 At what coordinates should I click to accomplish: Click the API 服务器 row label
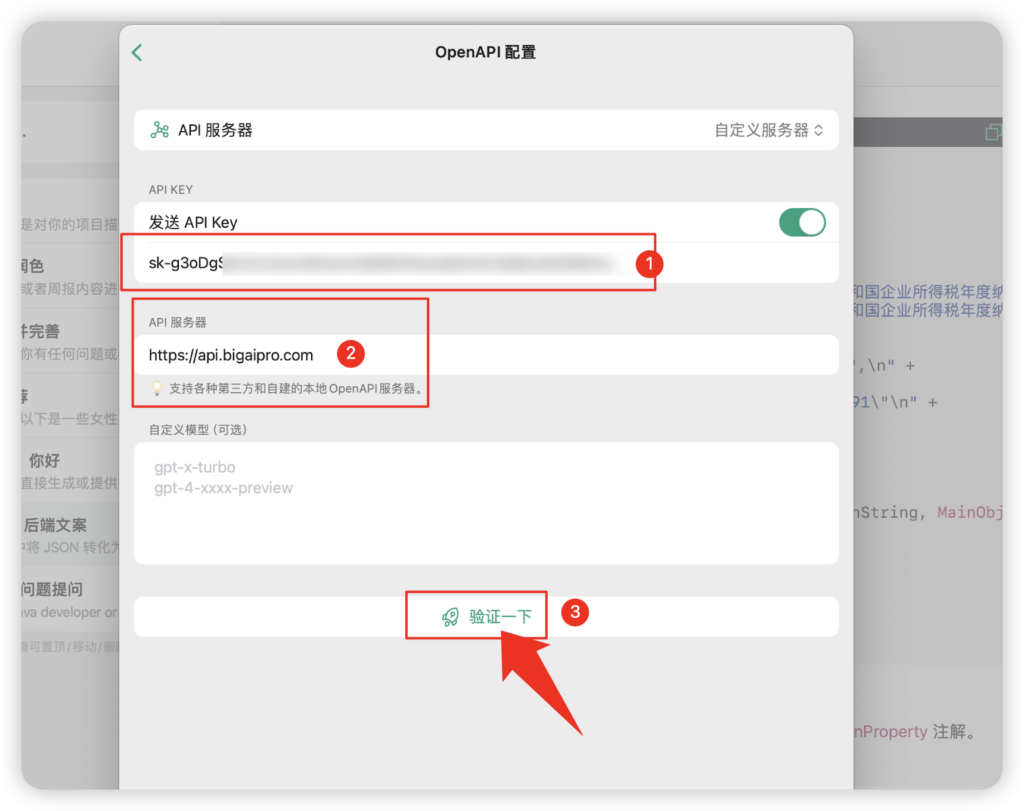[x=216, y=131]
